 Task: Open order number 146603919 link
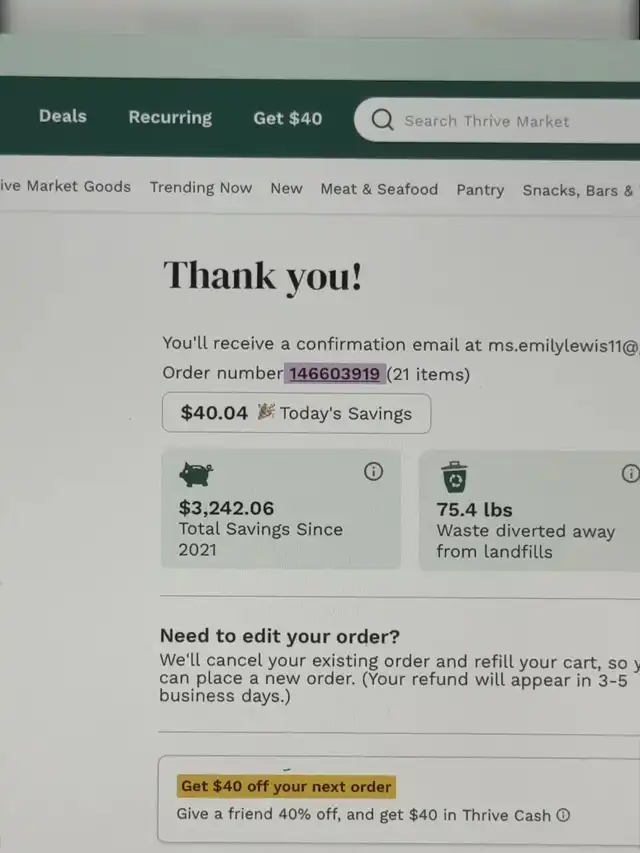click(335, 374)
